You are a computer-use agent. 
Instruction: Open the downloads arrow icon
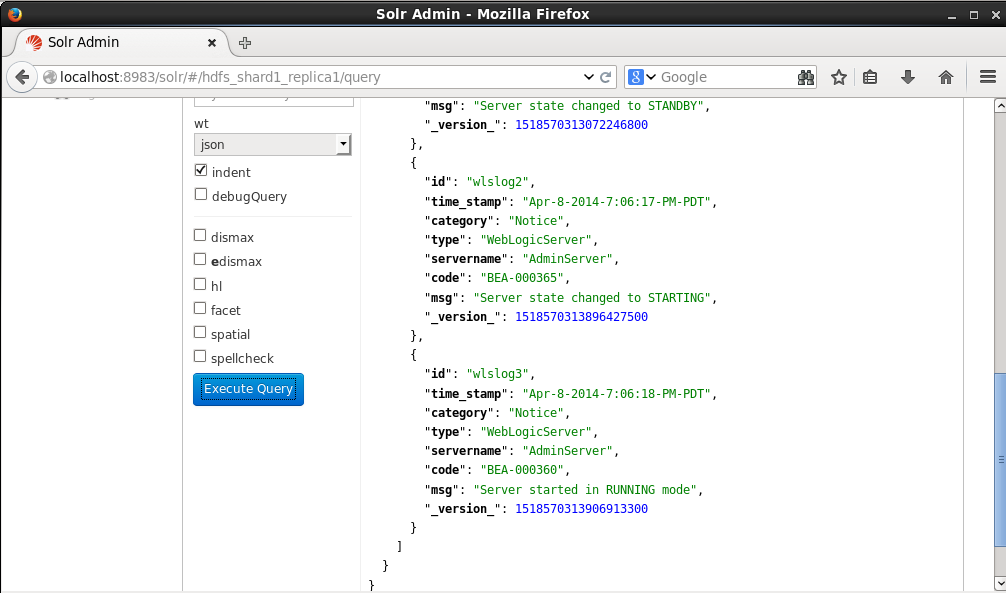pyautogui.click(x=907, y=77)
